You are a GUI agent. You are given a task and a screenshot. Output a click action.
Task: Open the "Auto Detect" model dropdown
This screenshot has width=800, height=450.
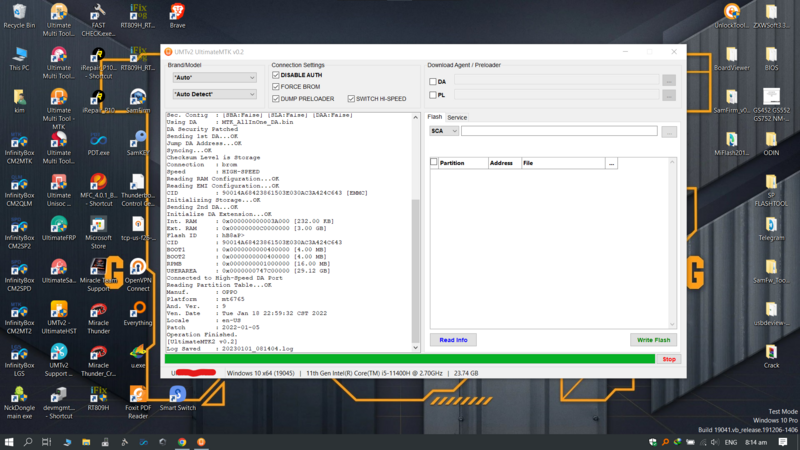point(214,94)
